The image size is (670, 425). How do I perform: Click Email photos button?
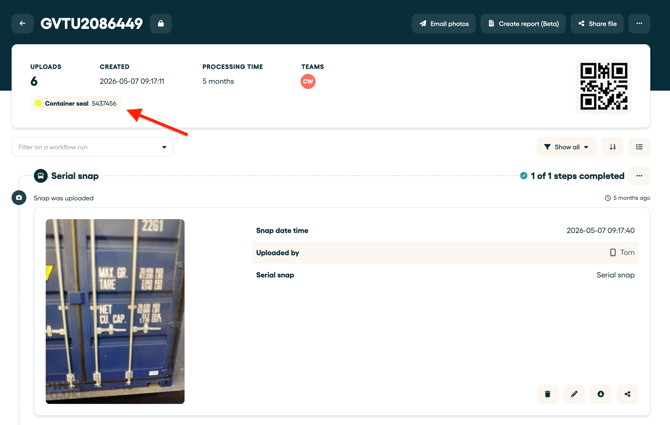click(x=444, y=23)
